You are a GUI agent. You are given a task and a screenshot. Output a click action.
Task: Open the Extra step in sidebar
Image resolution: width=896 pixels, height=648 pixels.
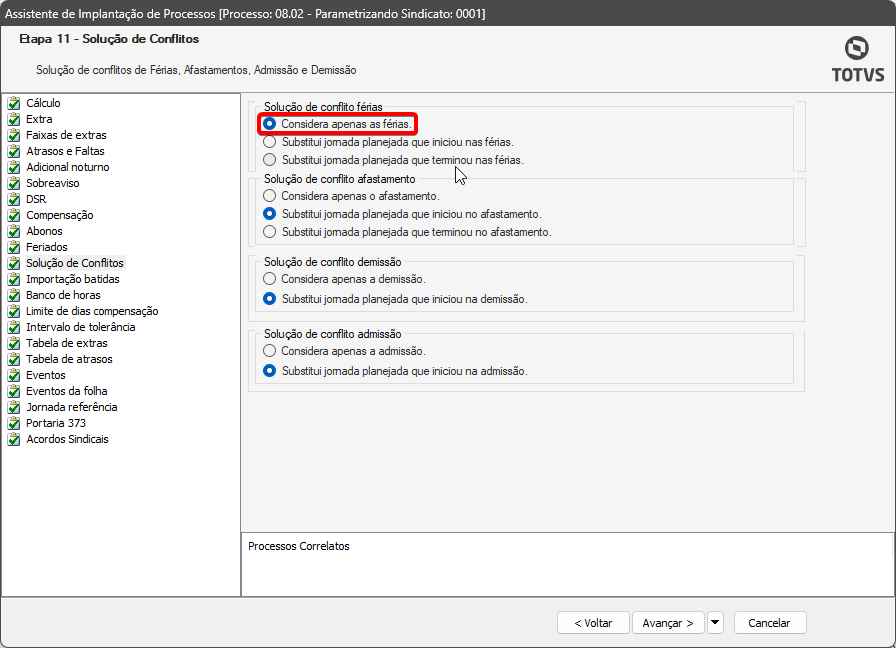[39, 119]
